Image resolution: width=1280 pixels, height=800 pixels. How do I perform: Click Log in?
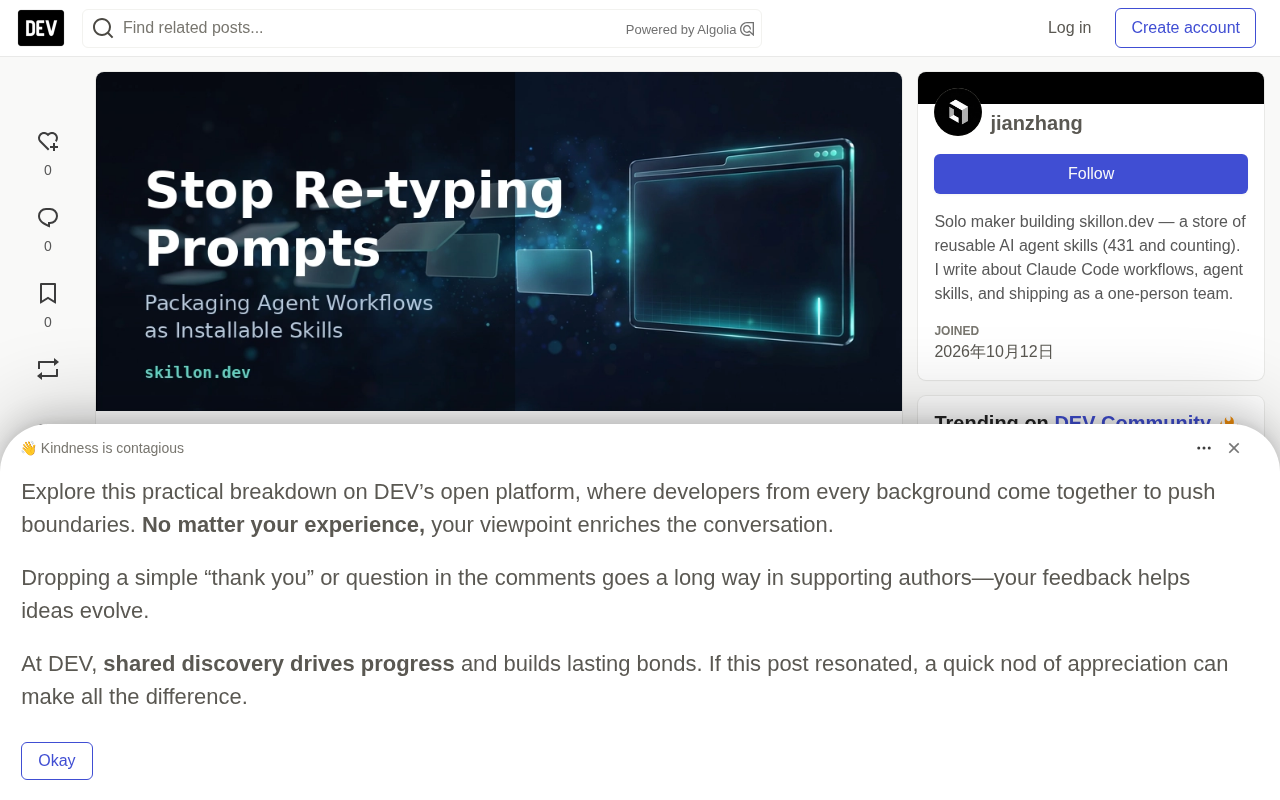(1069, 28)
